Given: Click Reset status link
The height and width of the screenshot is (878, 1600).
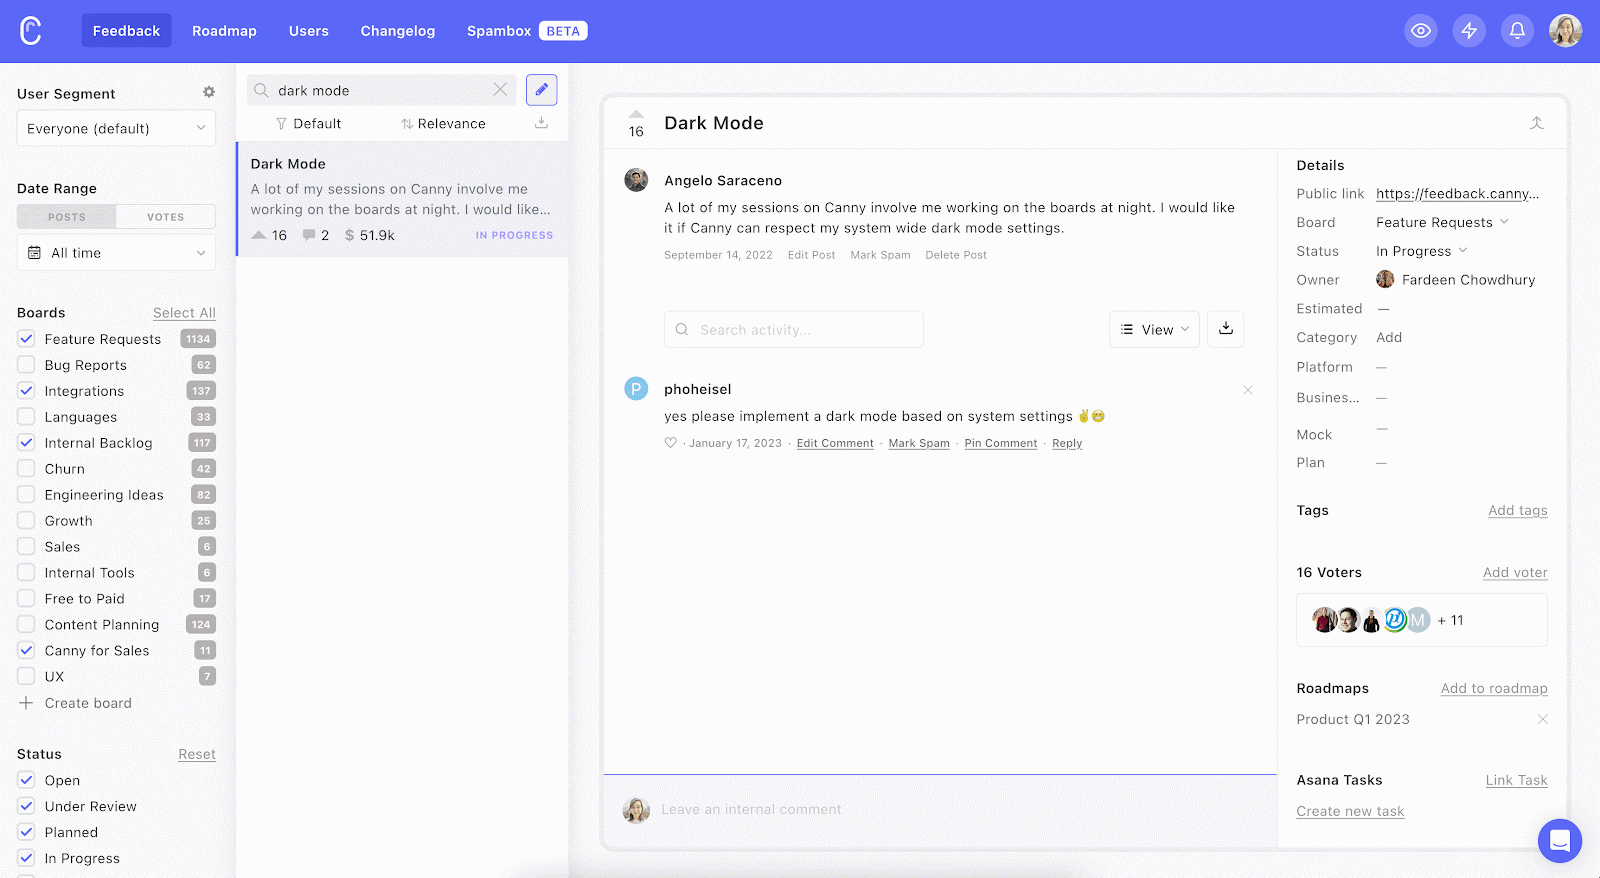Looking at the screenshot, I should click(x=197, y=754).
